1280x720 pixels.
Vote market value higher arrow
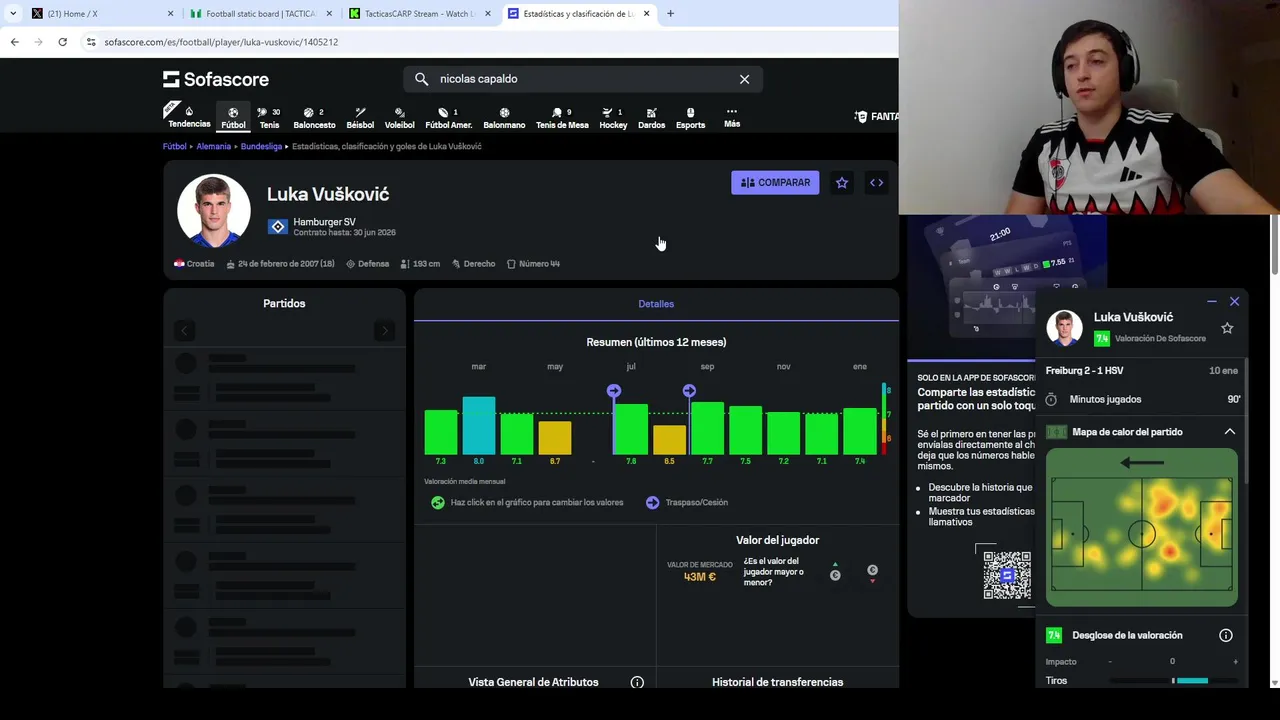point(835,572)
